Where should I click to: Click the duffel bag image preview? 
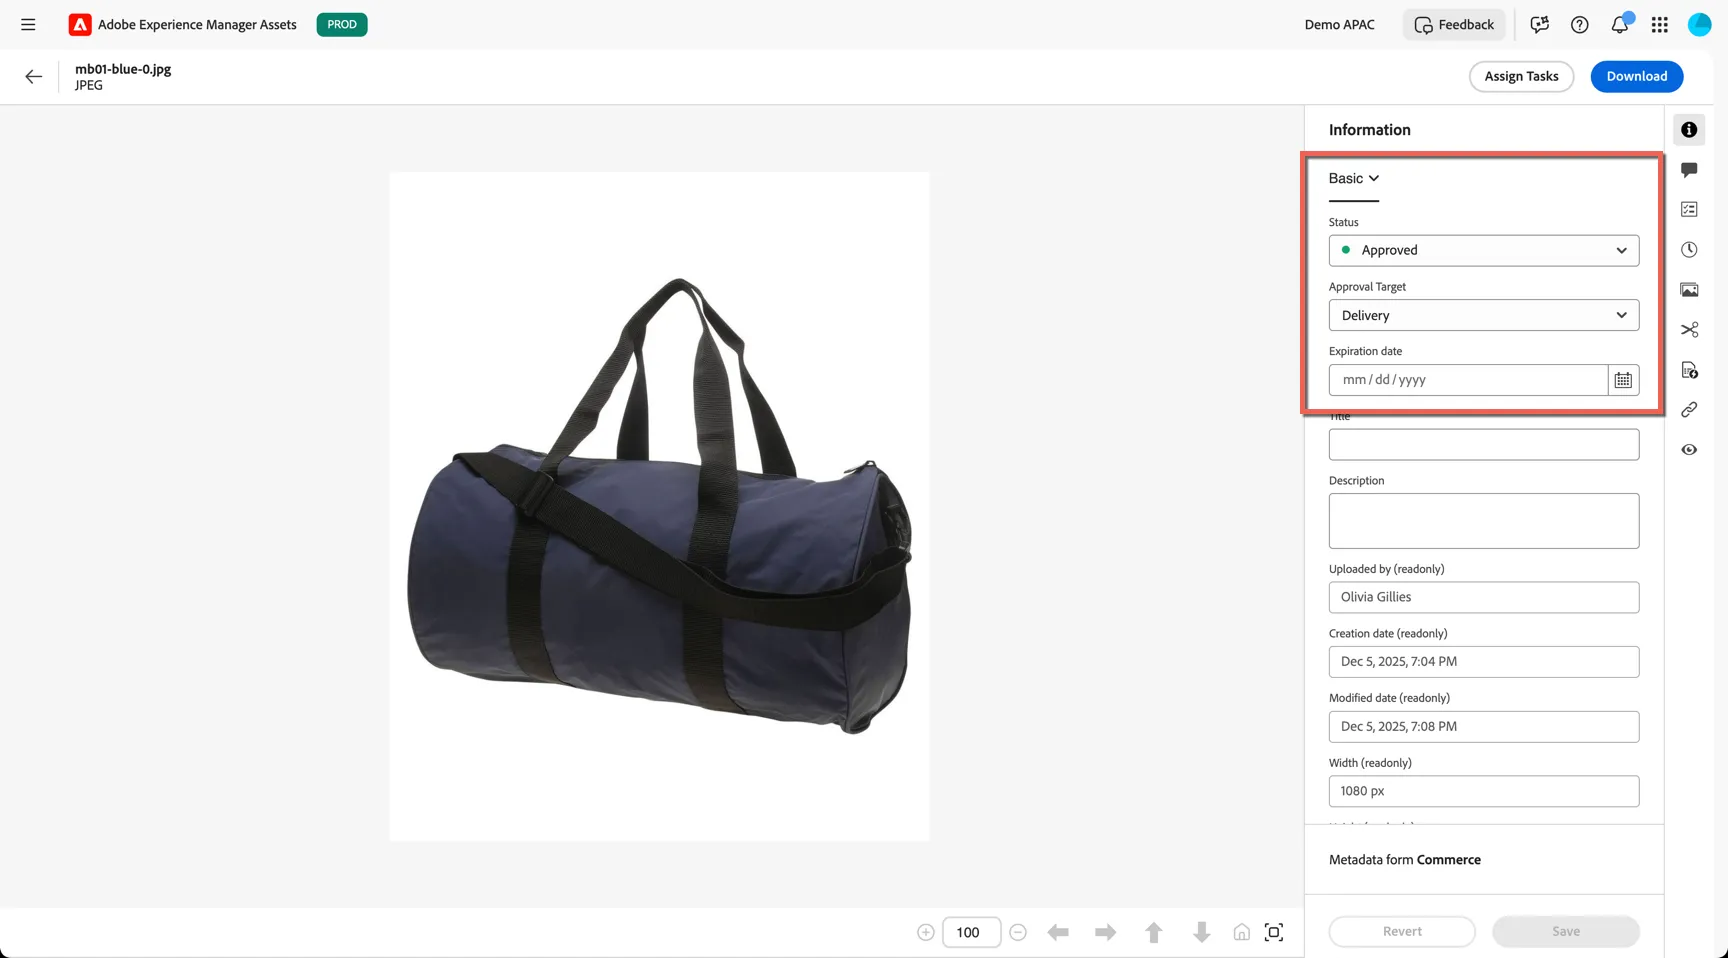click(x=659, y=506)
